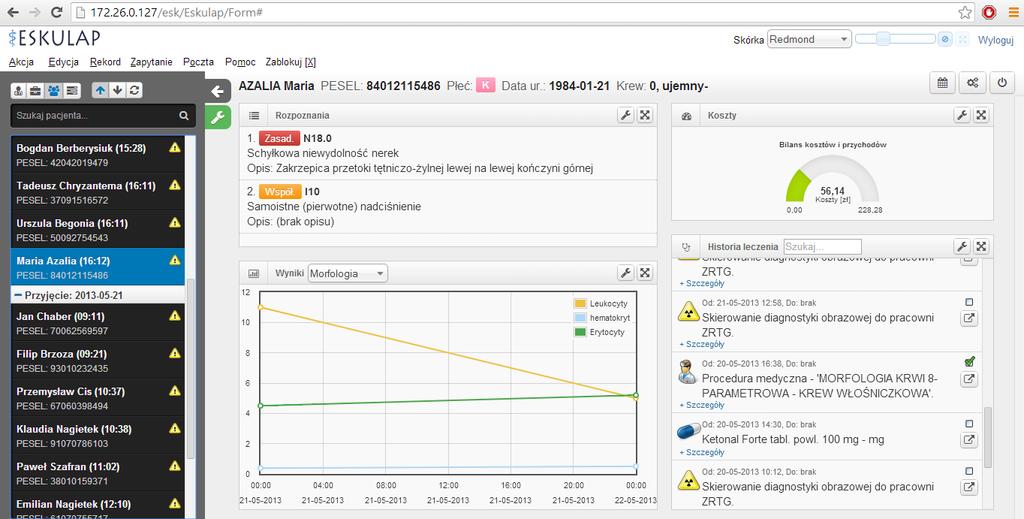
Task: Open the green wrench configuration tab
Action: point(217,118)
